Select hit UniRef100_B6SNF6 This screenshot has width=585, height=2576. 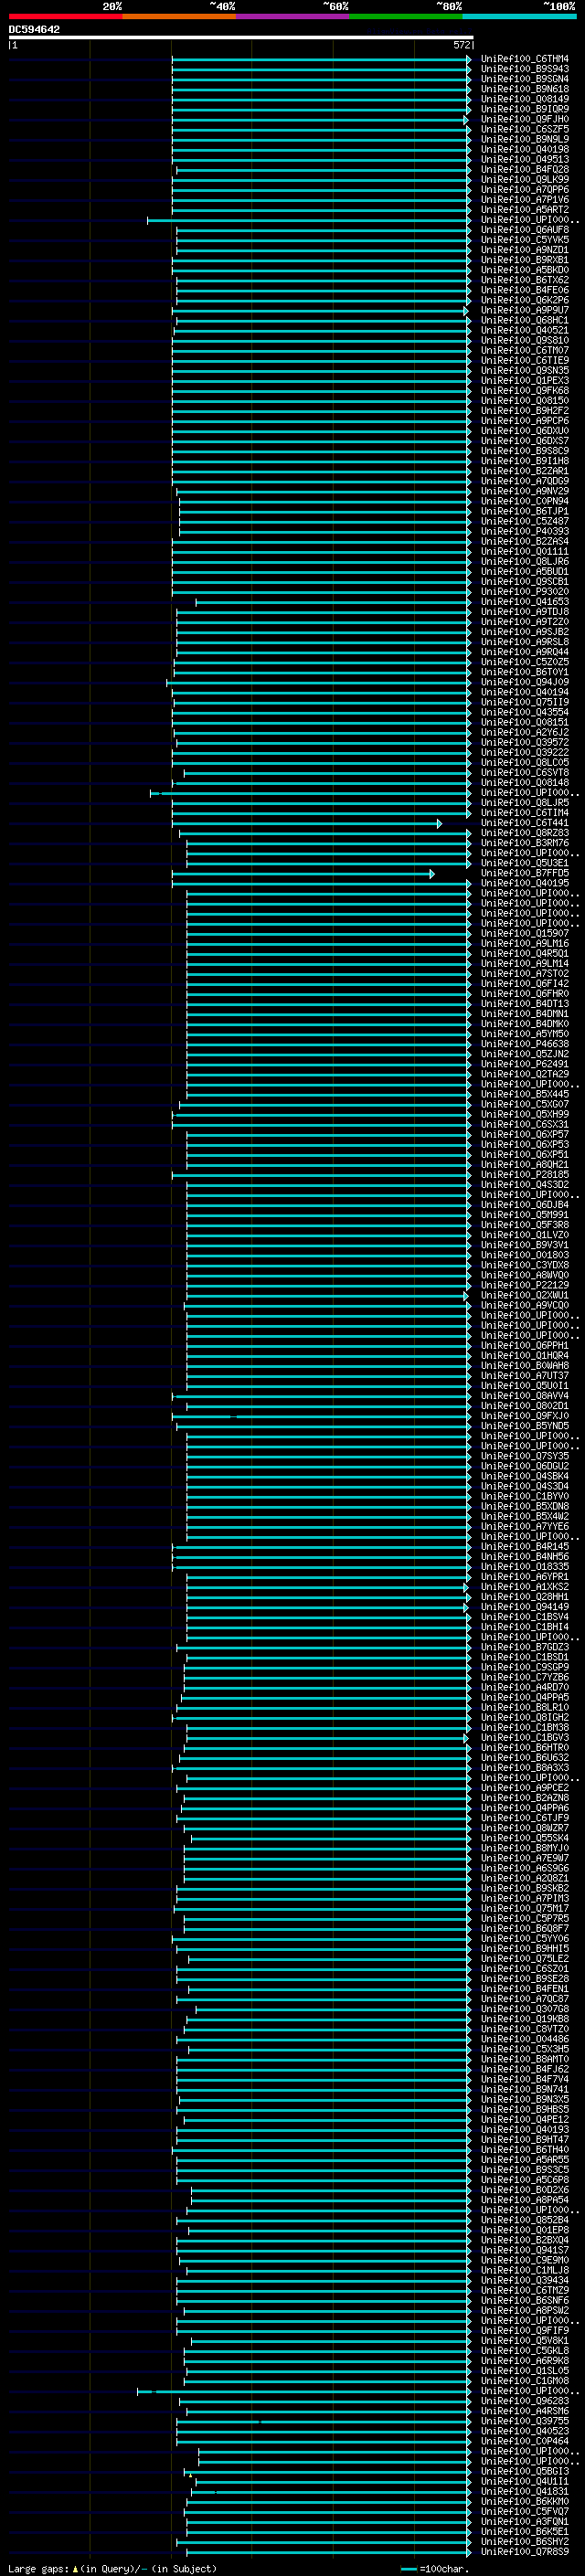(x=524, y=2302)
